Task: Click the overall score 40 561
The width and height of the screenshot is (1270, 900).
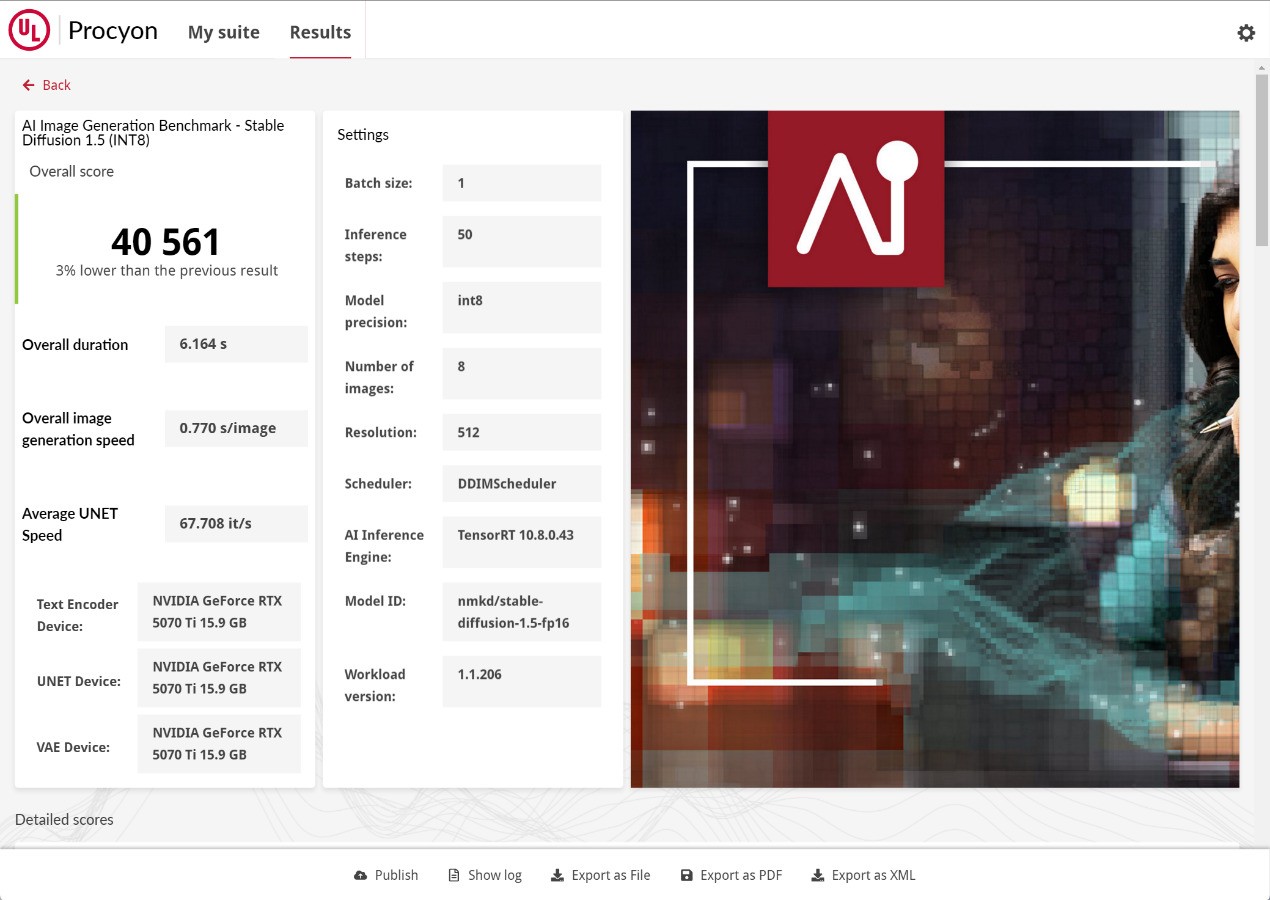Action: coord(165,242)
